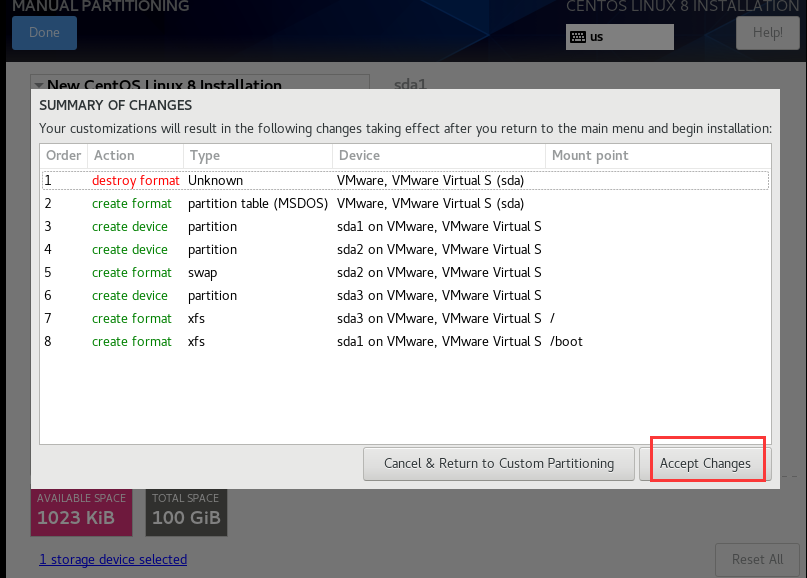Select the Unknown type cell
The width and height of the screenshot is (807, 578).
215,181
